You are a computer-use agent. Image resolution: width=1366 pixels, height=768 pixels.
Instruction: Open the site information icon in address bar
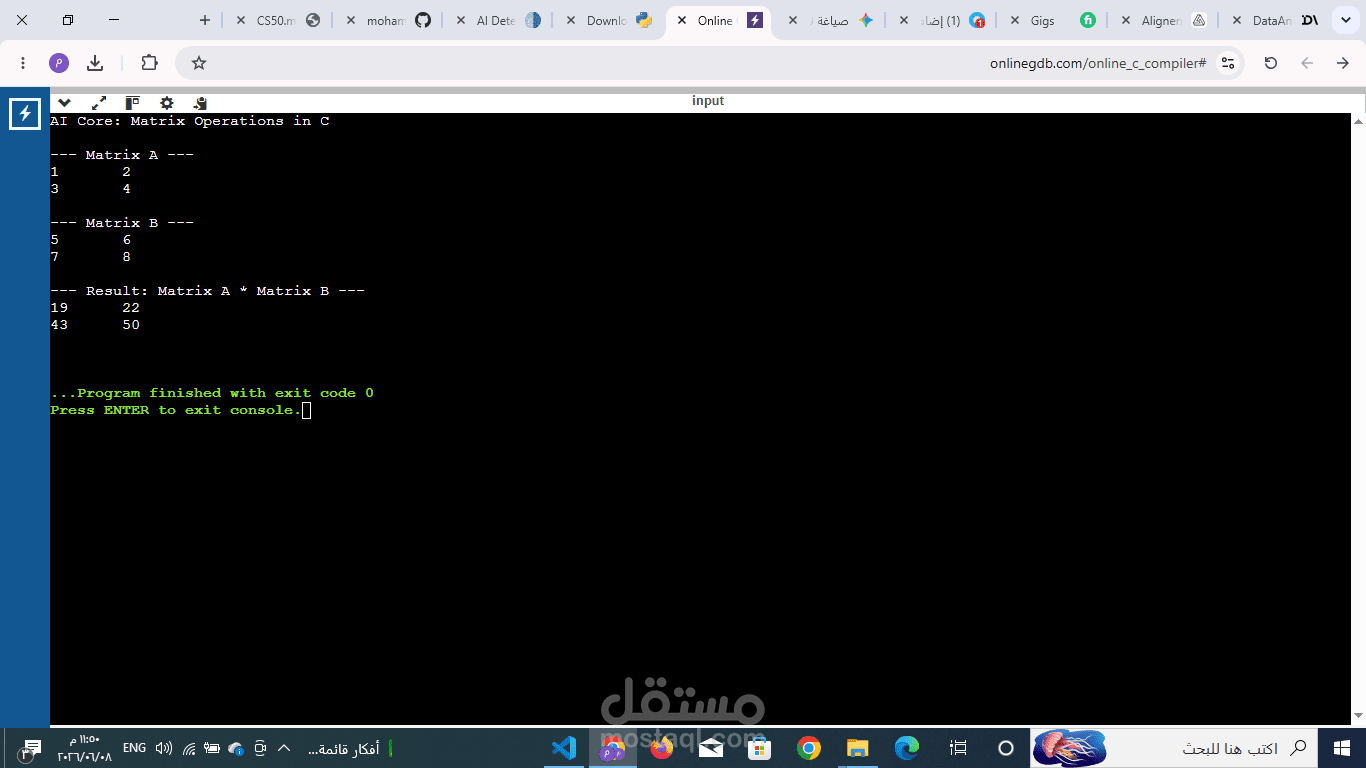(x=1228, y=63)
